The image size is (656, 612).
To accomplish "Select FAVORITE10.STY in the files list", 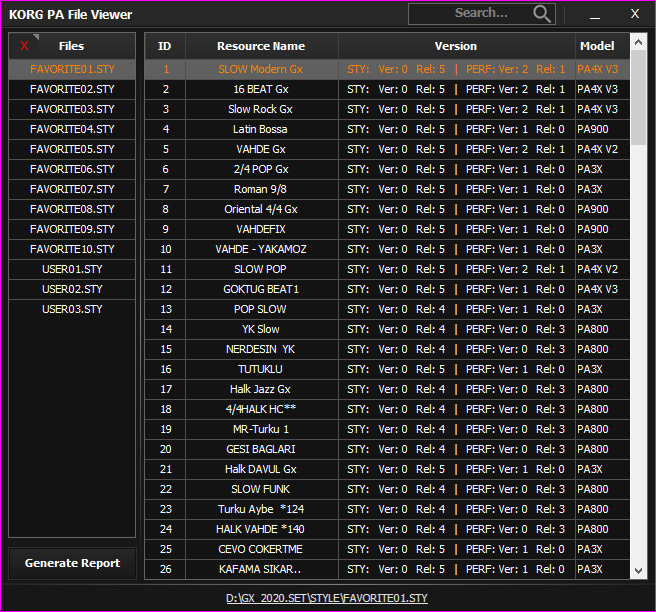I will pos(72,249).
